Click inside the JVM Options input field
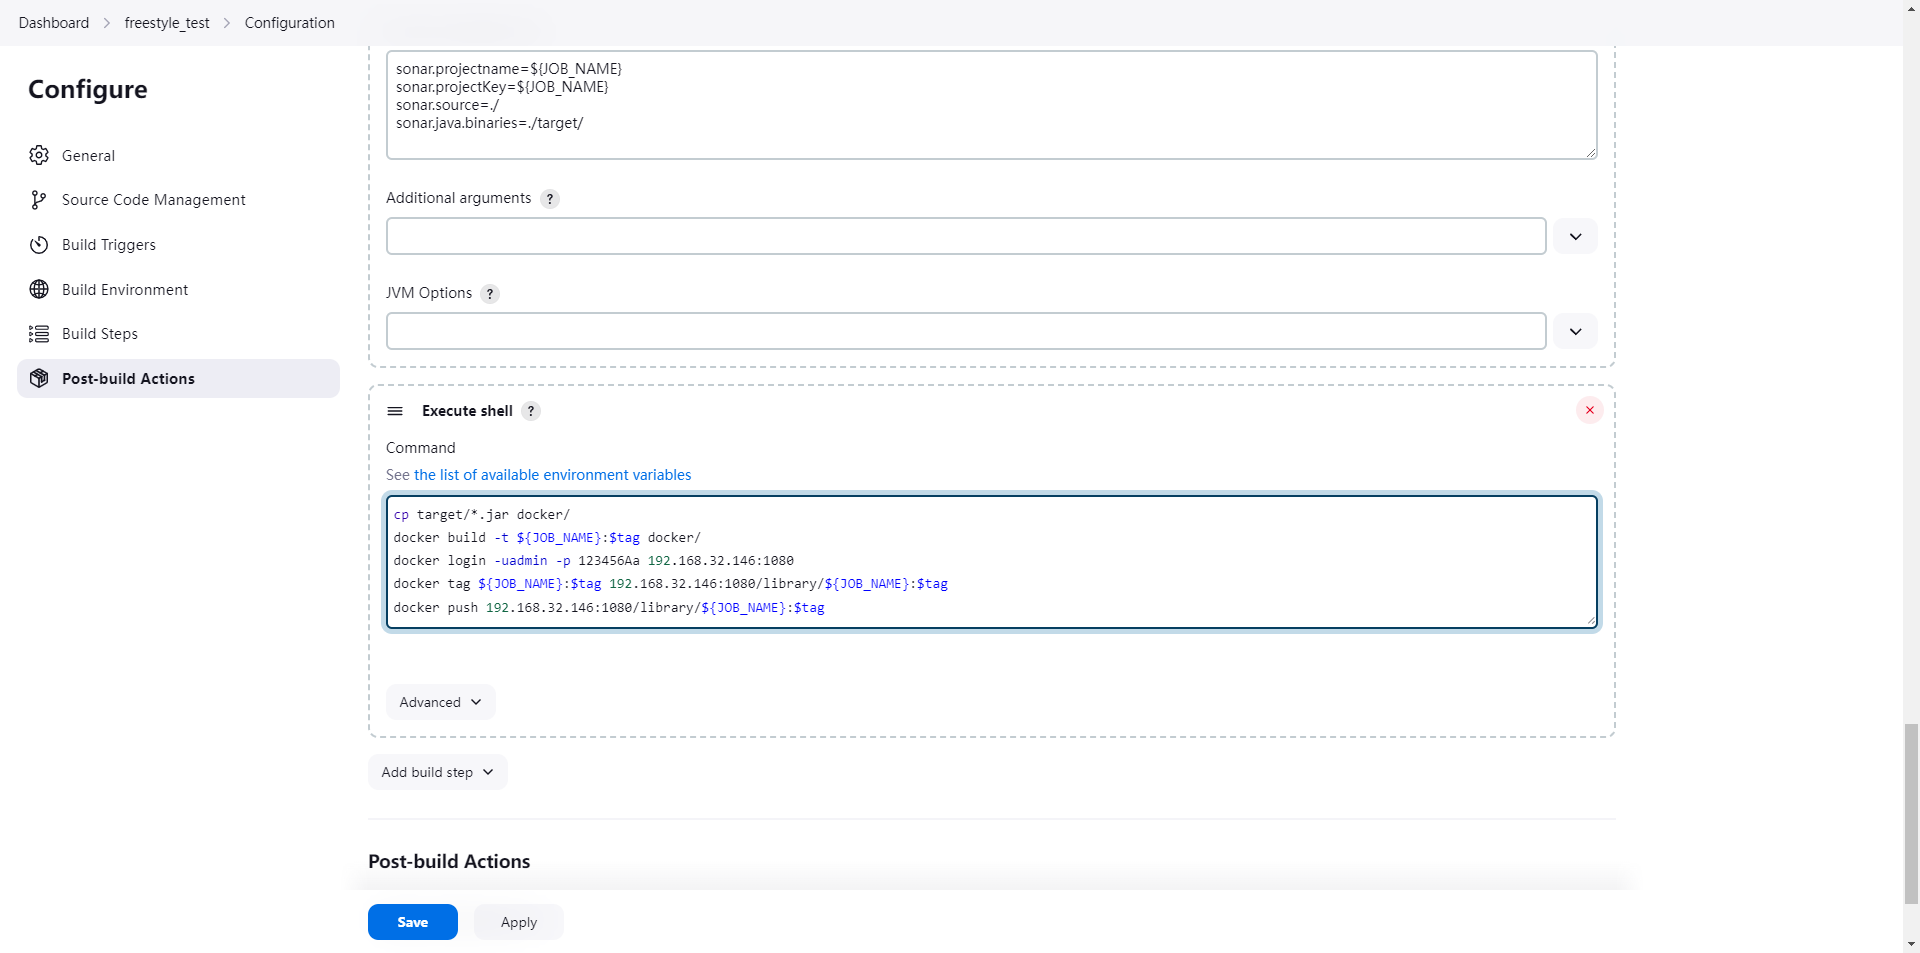 [965, 332]
